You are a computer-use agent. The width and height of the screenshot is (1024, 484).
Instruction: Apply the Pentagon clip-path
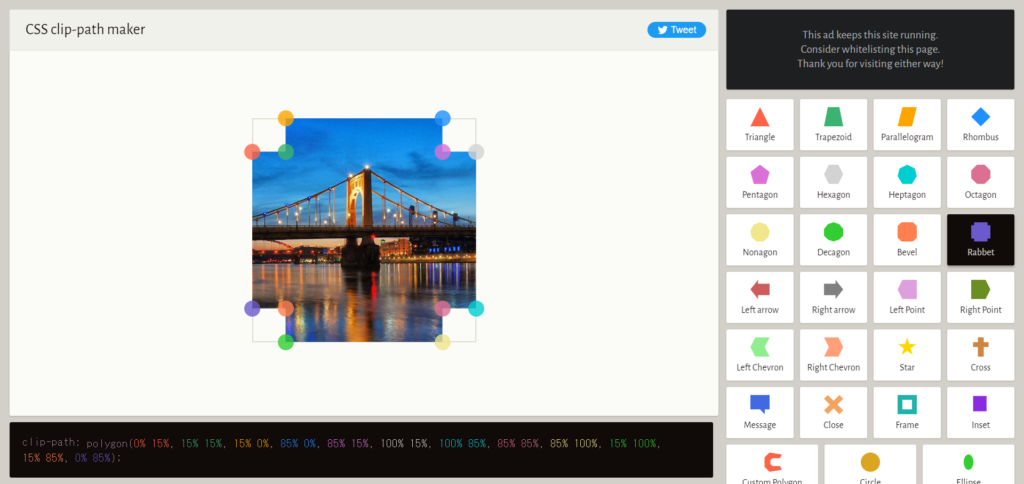(x=760, y=182)
